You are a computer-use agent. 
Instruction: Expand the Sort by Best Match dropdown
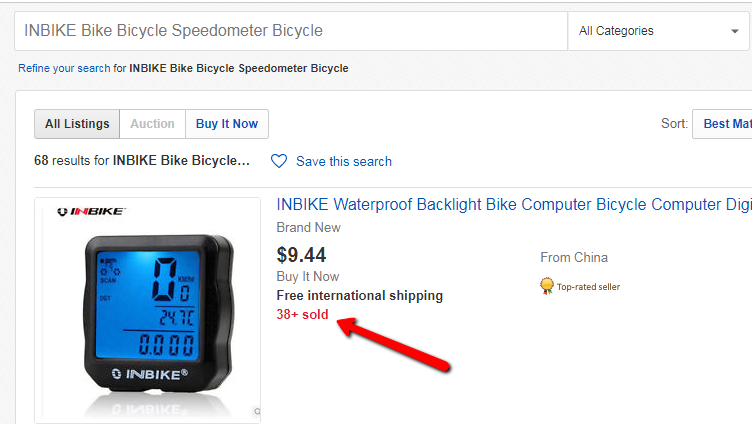pos(726,124)
